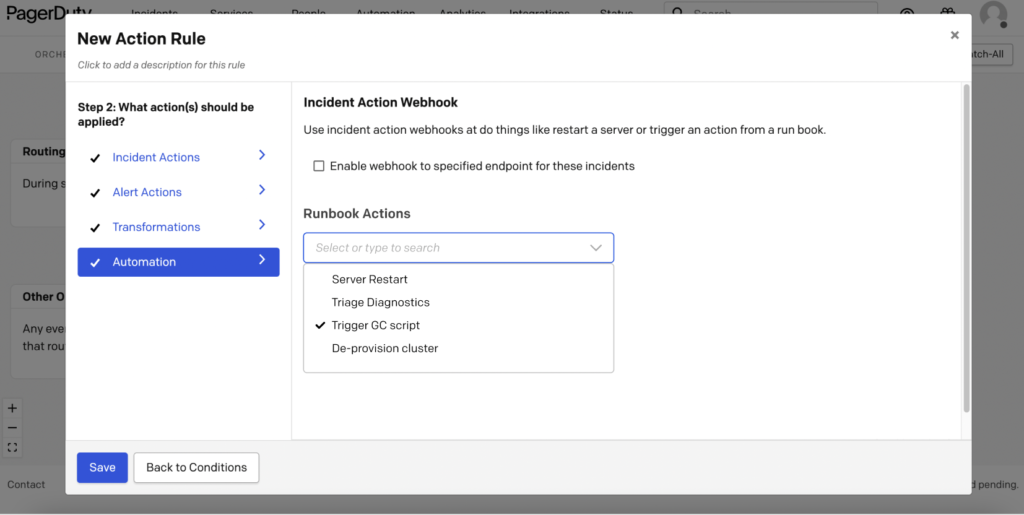
Task: Enable webhook to specified endpoint checkbox
Action: (319, 166)
